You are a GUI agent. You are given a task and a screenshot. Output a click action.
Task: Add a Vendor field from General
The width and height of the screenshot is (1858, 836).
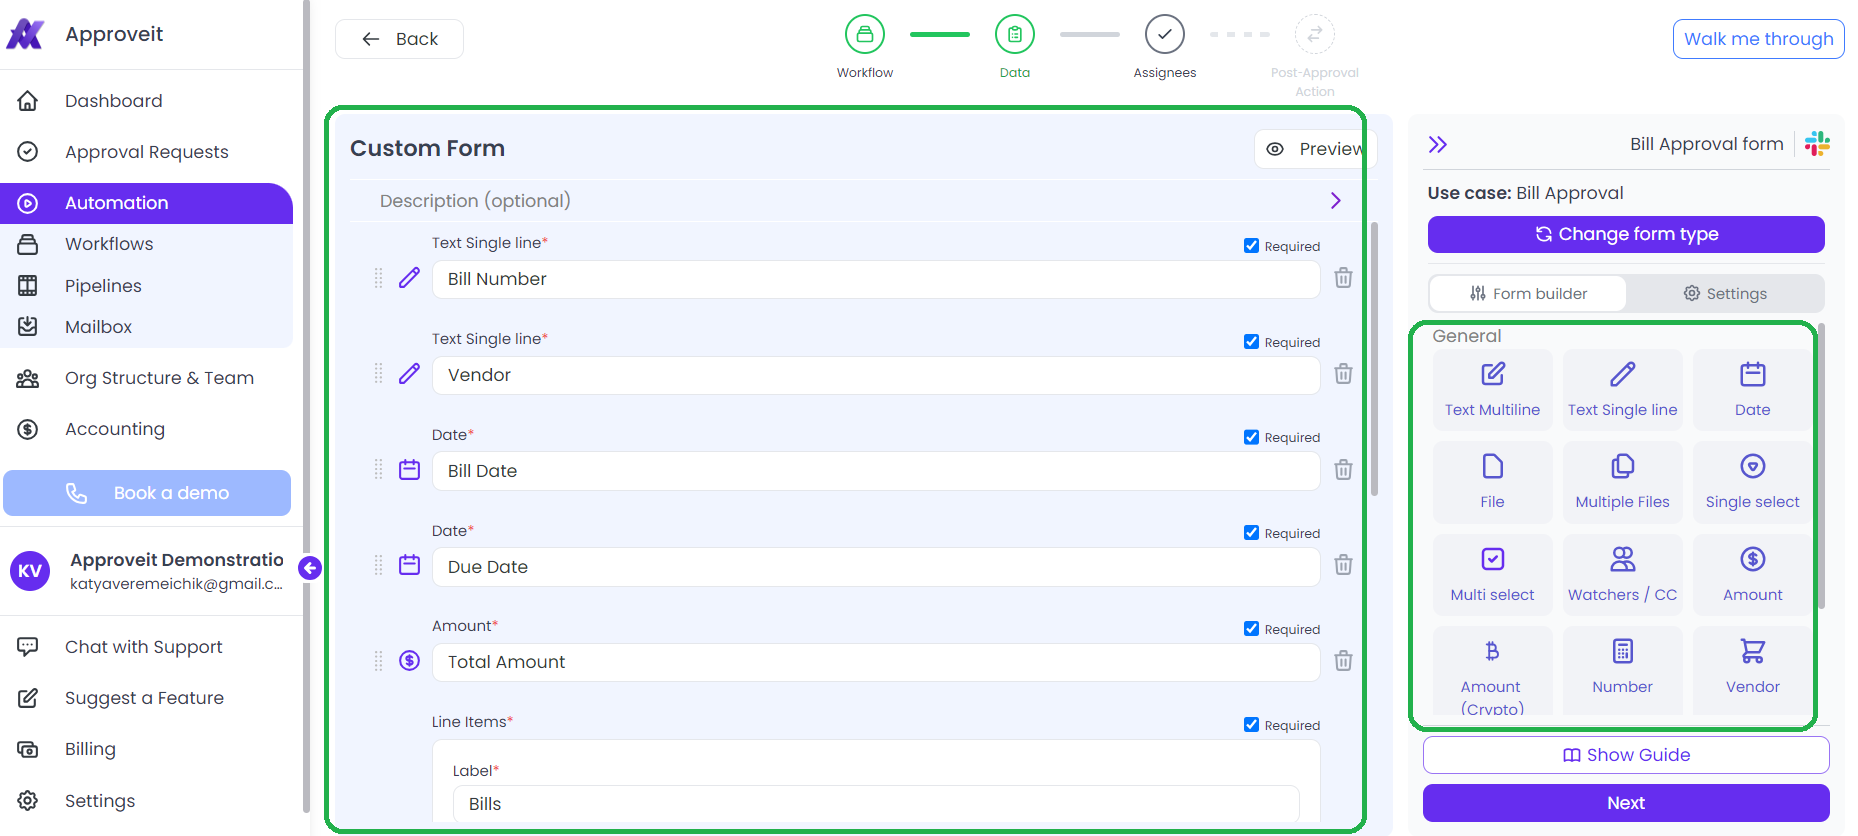[x=1752, y=670]
